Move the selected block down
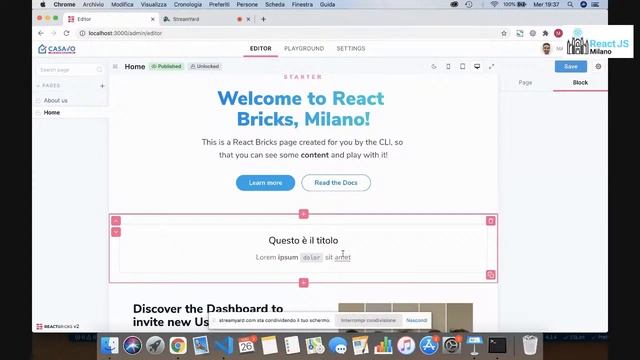 pos(116,232)
